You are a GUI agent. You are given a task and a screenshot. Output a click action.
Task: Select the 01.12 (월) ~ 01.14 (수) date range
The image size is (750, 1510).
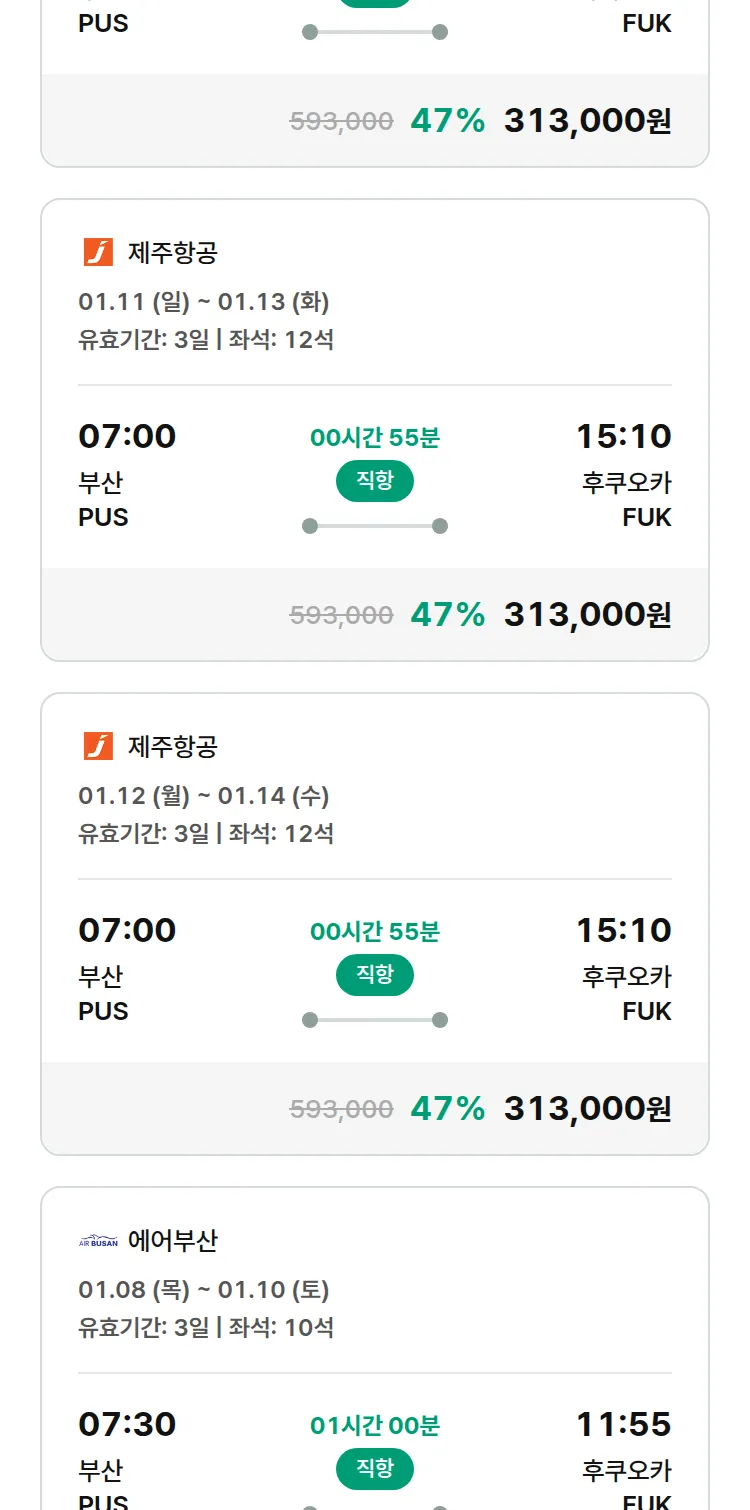coord(204,796)
